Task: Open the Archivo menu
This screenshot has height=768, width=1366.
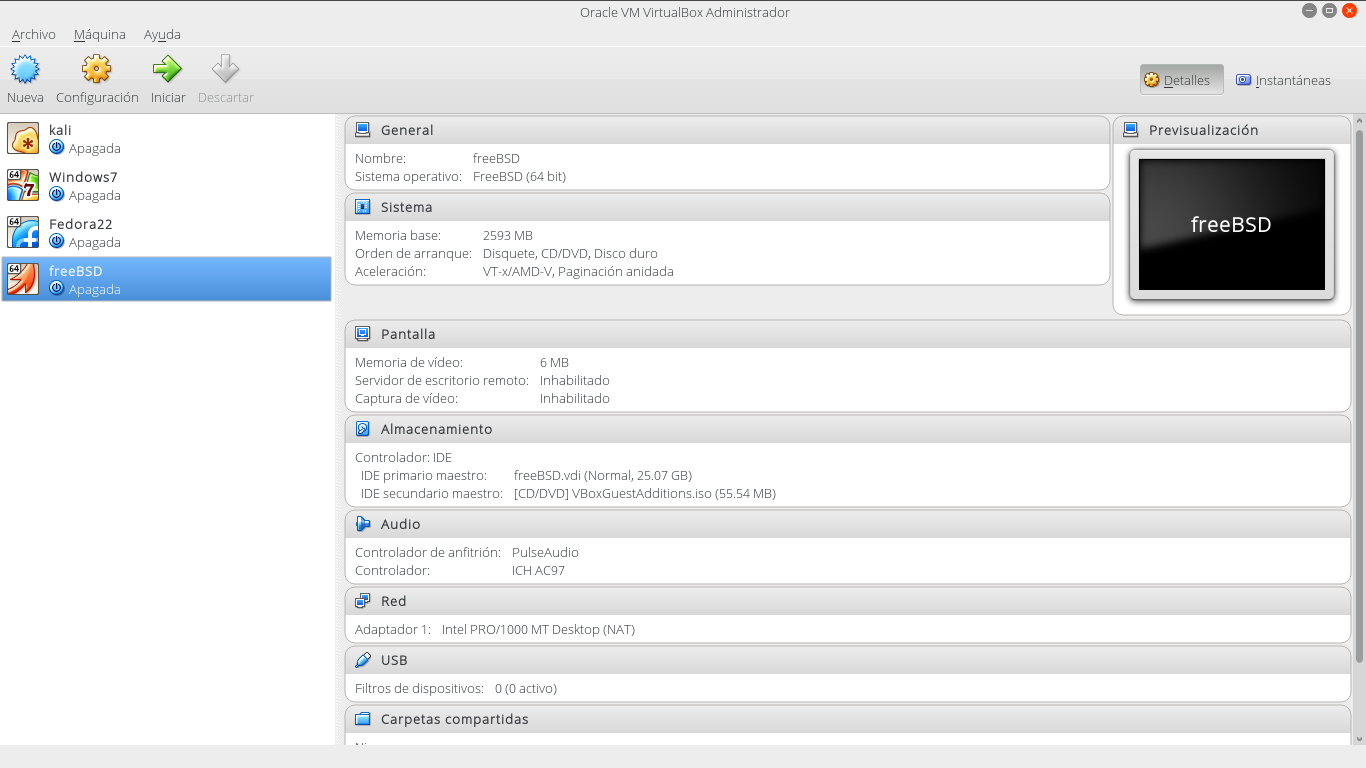Action: pyautogui.click(x=34, y=34)
